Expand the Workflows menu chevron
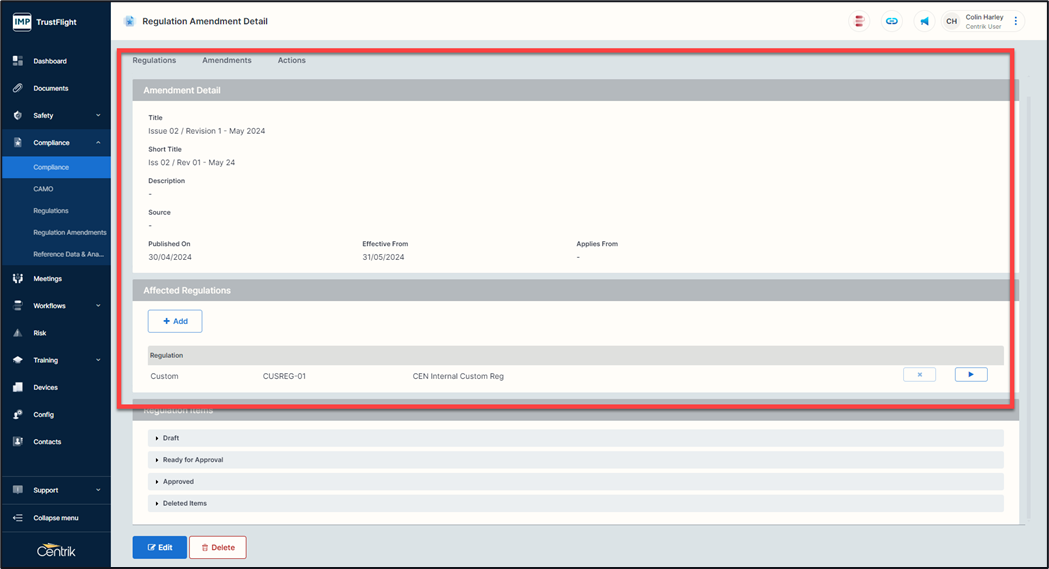Viewport: 1049px width, 569px height. [98, 306]
